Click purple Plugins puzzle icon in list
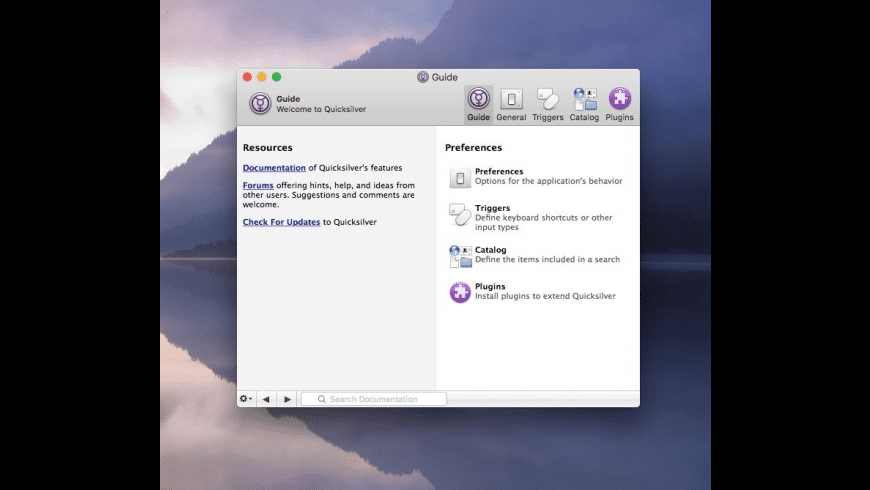The height and width of the screenshot is (490, 870). tap(460, 292)
